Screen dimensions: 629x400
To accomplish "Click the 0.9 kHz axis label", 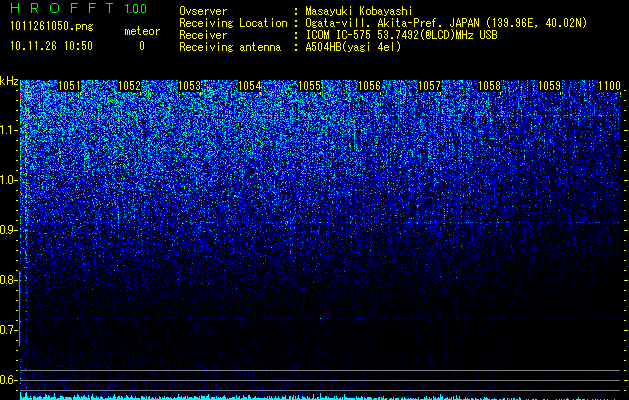I will 8,230.
